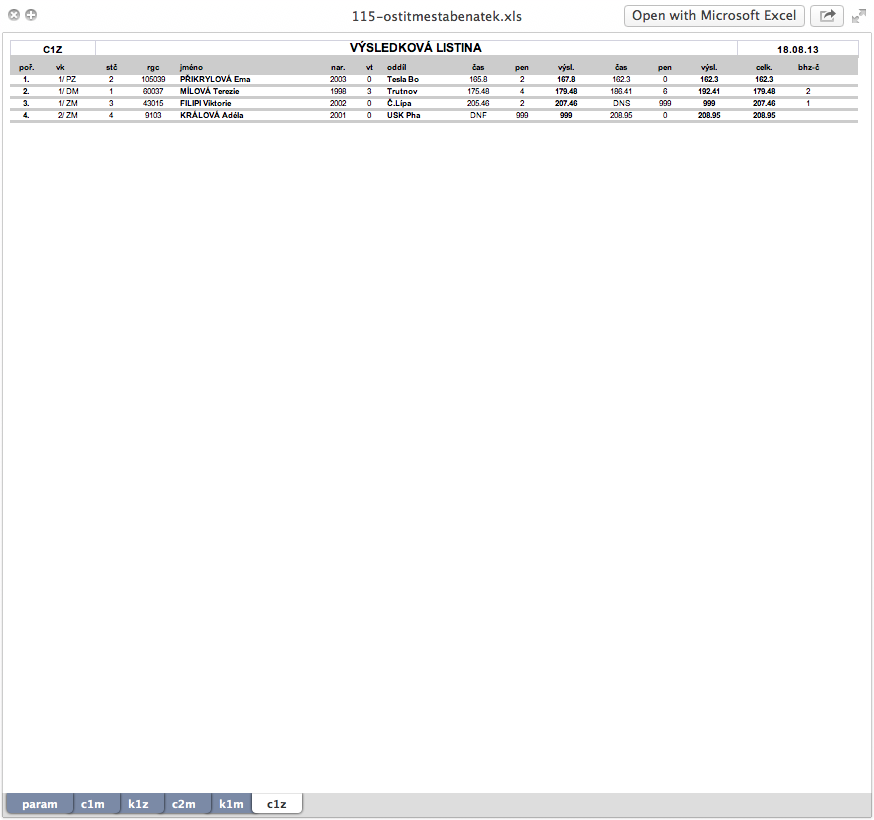The height and width of the screenshot is (820, 874).
Task: Click the date 18.08.13
Action: (x=798, y=50)
